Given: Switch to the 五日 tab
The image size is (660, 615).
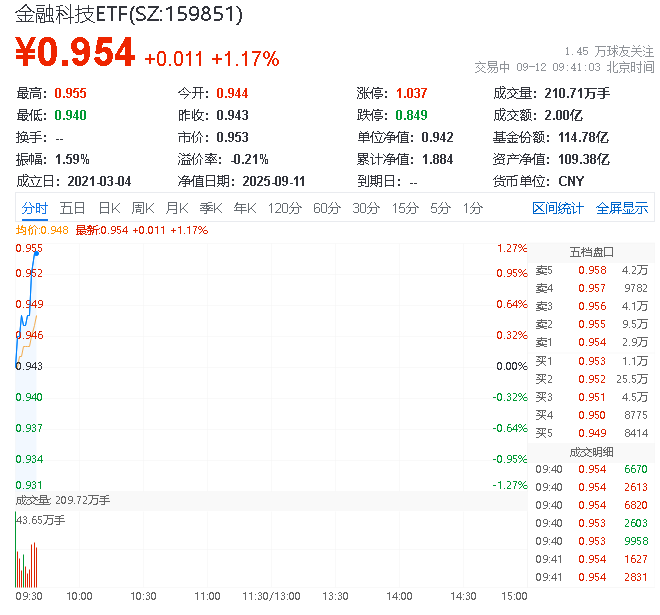Looking at the screenshot, I should tap(72, 208).
